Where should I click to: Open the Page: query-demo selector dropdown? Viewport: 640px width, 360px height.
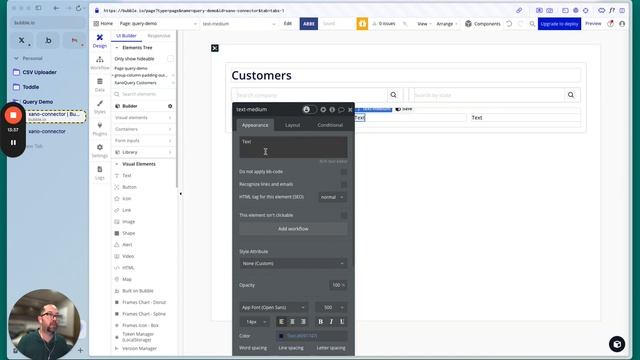tap(158, 24)
